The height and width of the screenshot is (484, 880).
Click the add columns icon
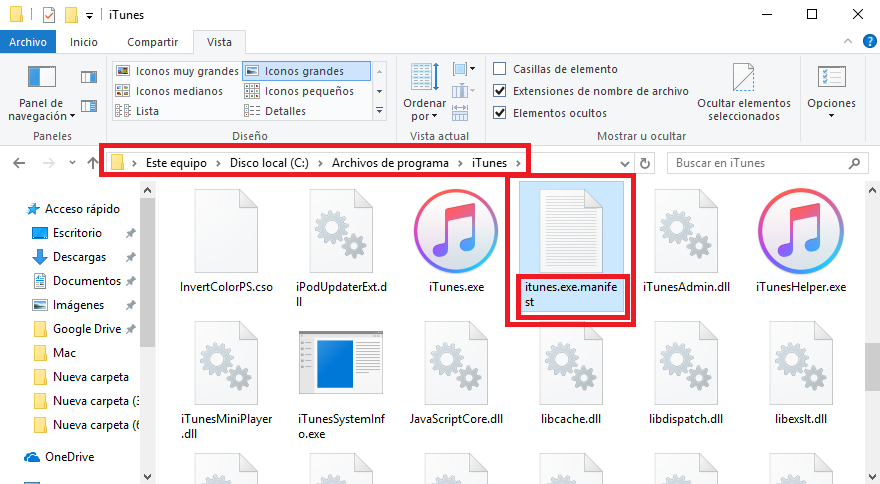pos(463,90)
